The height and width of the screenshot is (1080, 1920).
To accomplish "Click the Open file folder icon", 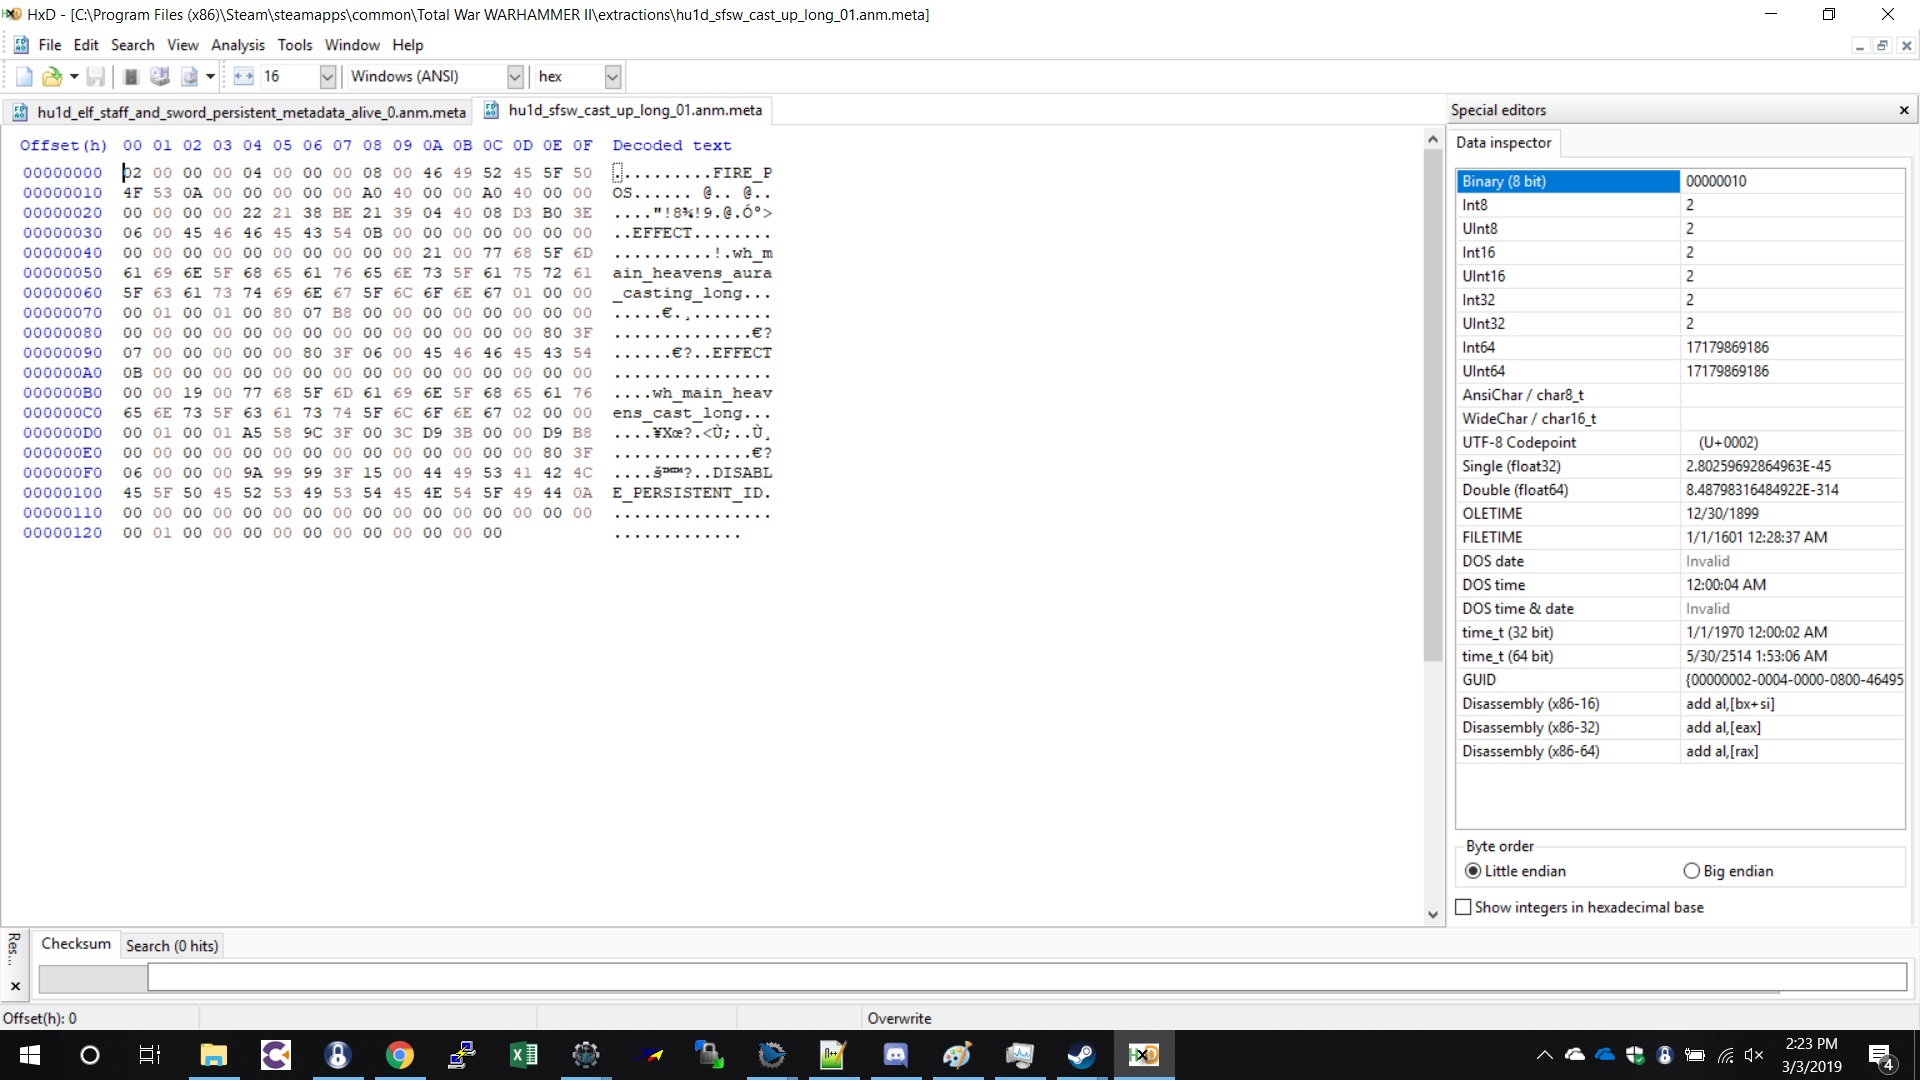I will (x=52, y=76).
